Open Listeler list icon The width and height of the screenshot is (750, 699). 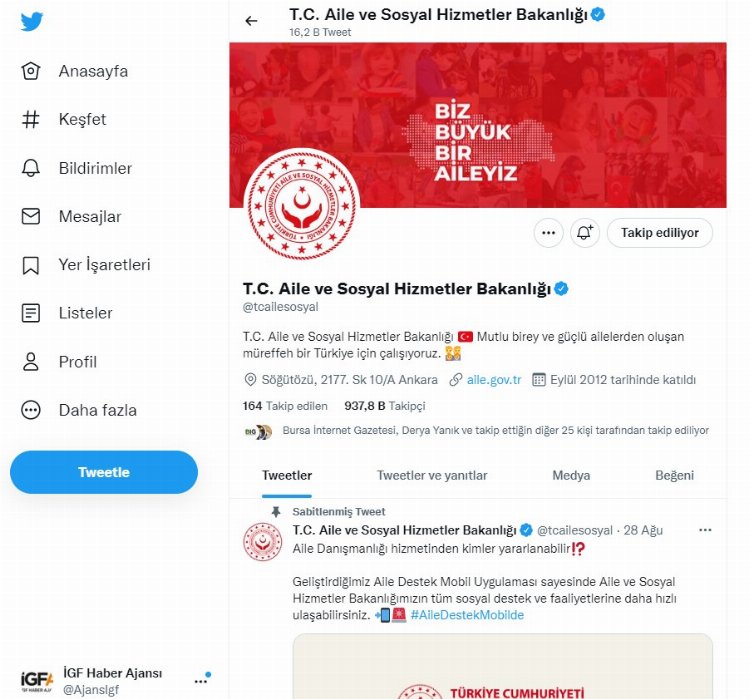(32, 313)
